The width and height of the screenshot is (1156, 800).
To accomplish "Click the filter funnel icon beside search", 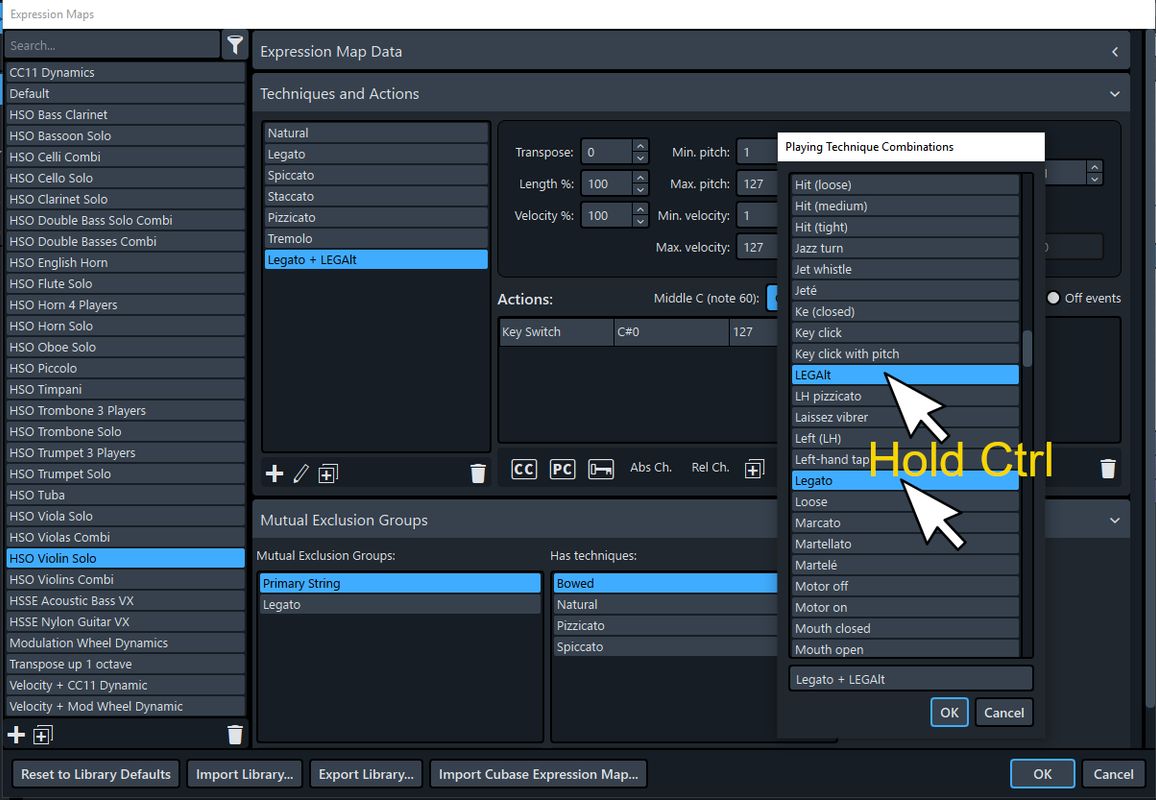I will pos(234,45).
